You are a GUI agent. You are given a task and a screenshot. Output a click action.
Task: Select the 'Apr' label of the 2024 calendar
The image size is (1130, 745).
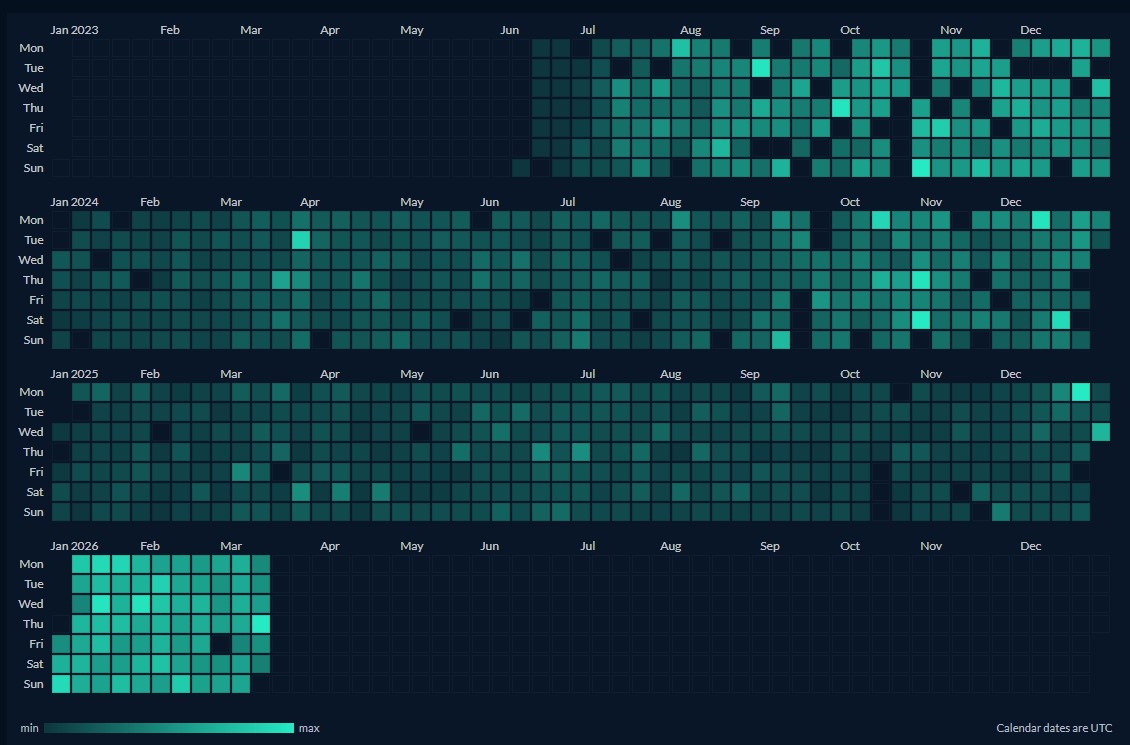click(x=310, y=202)
